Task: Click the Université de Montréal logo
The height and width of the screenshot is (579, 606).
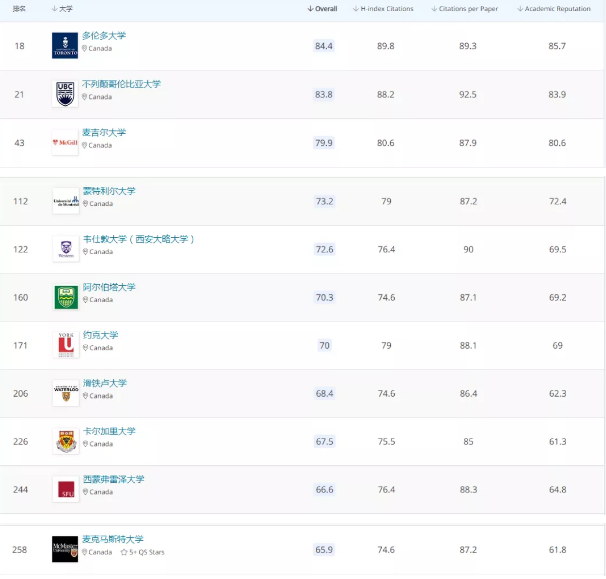Action: click(x=66, y=201)
